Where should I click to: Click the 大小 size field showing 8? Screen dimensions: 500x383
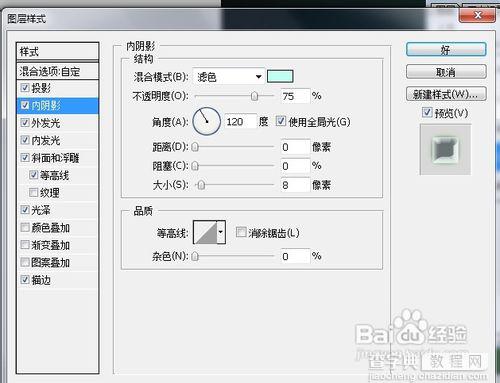(x=295, y=185)
